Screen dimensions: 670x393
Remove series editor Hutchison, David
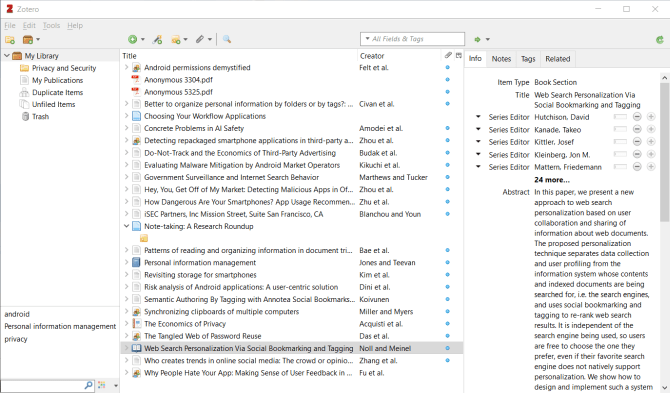click(637, 117)
